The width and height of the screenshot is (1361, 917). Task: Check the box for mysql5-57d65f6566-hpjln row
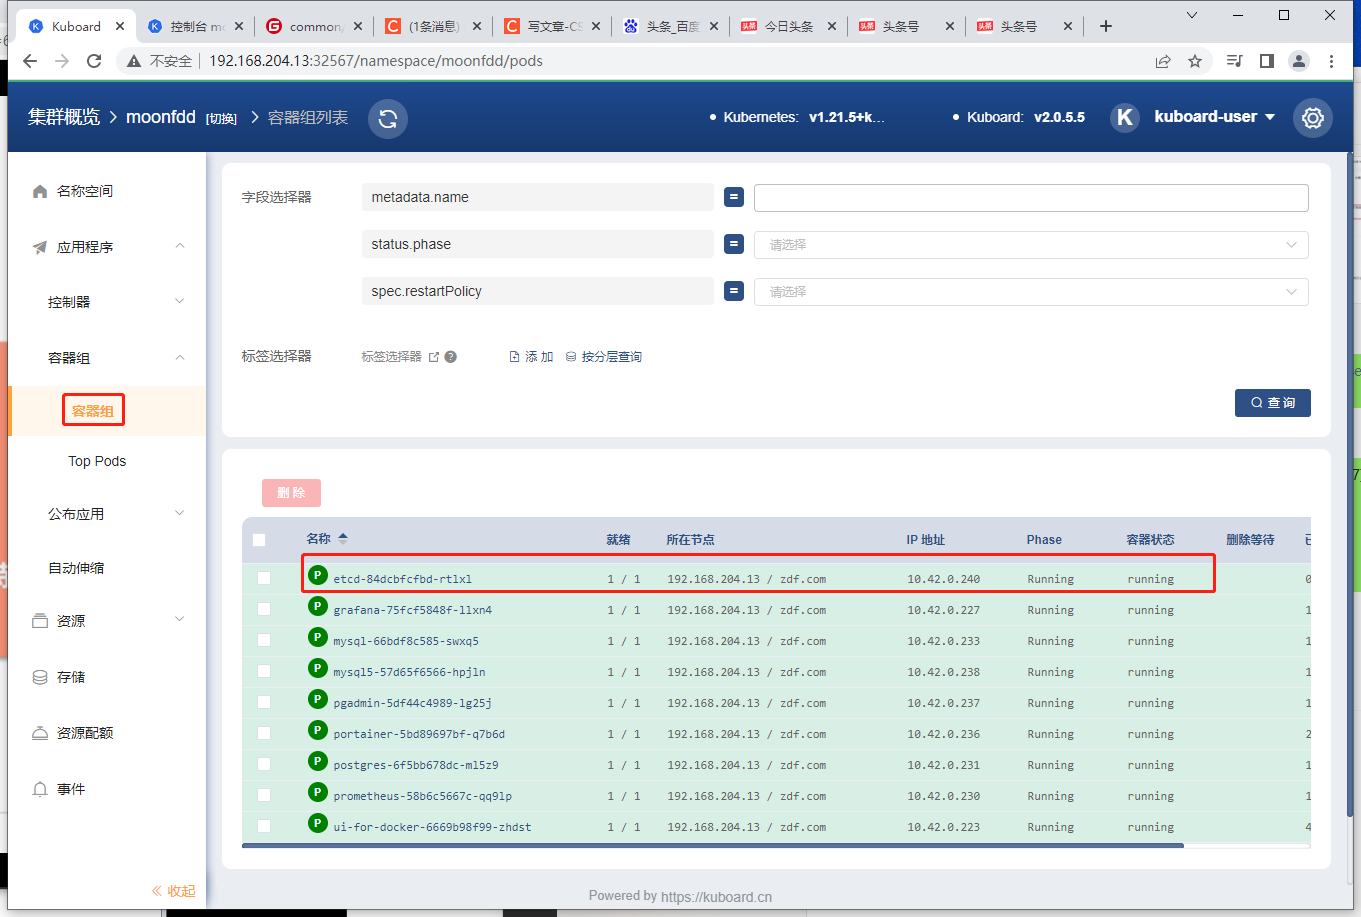(264, 671)
